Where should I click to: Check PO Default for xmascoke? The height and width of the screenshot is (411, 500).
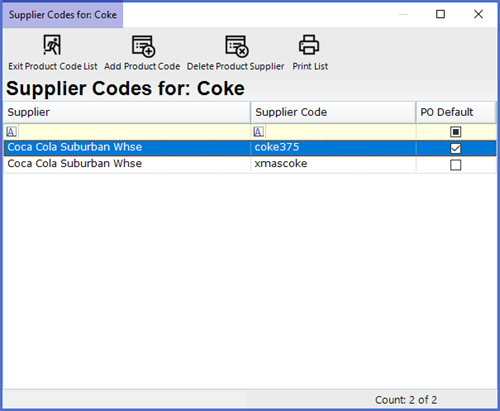coord(455,165)
